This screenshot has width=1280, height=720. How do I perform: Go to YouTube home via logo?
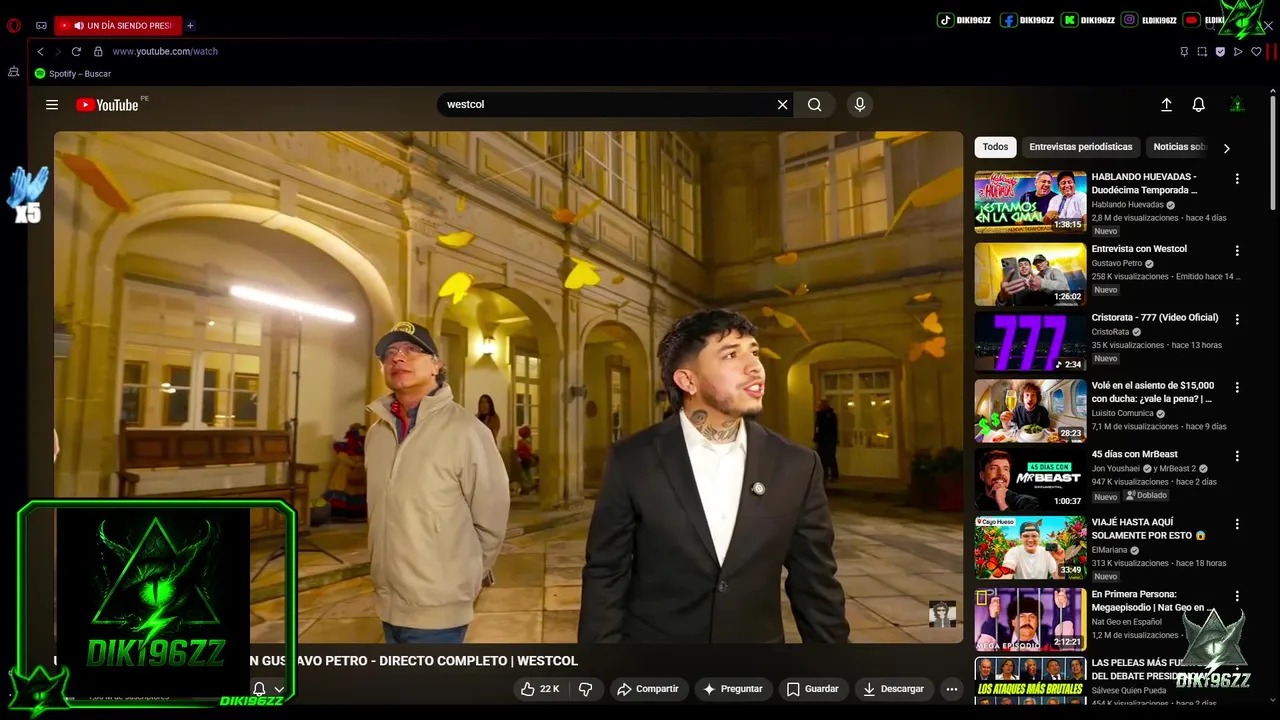tap(107, 105)
